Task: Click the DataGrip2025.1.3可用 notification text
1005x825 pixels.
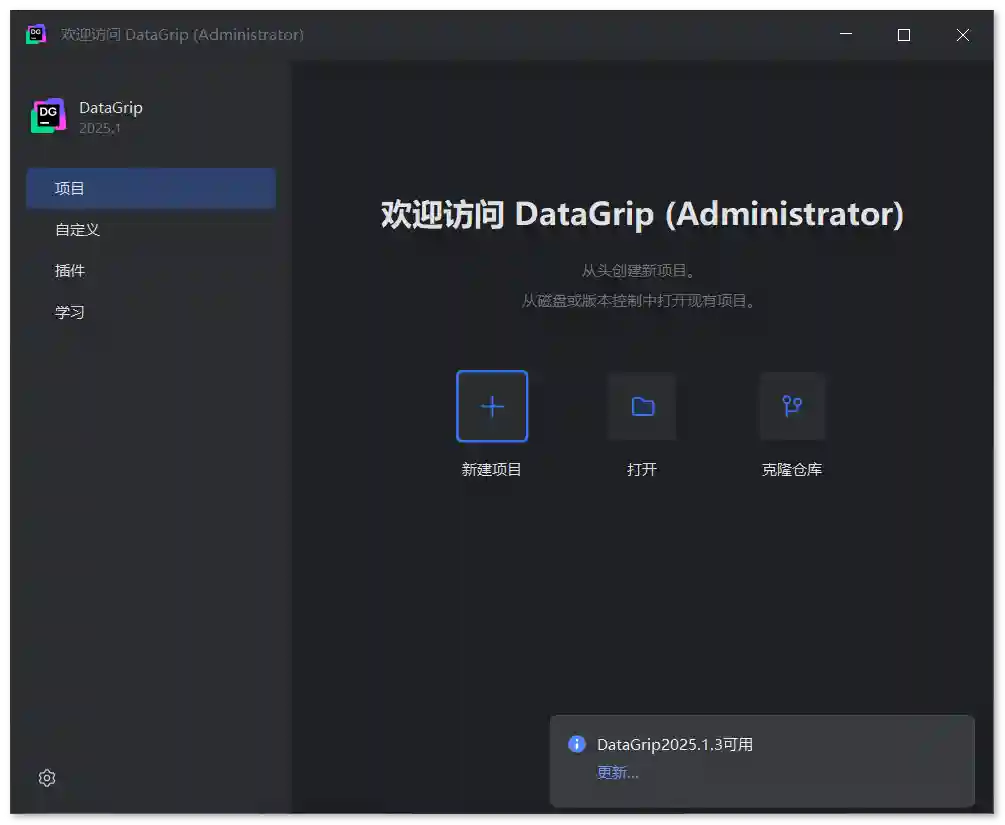Action: [x=674, y=744]
